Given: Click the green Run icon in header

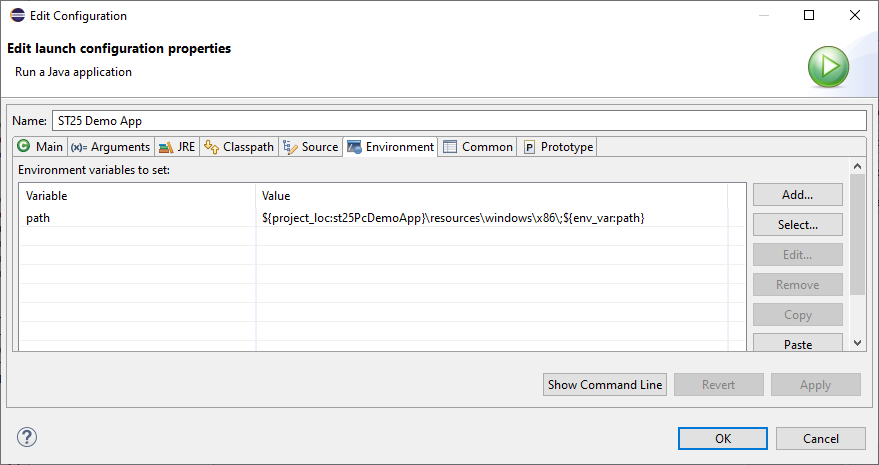Looking at the screenshot, I should pyautogui.click(x=828, y=66).
